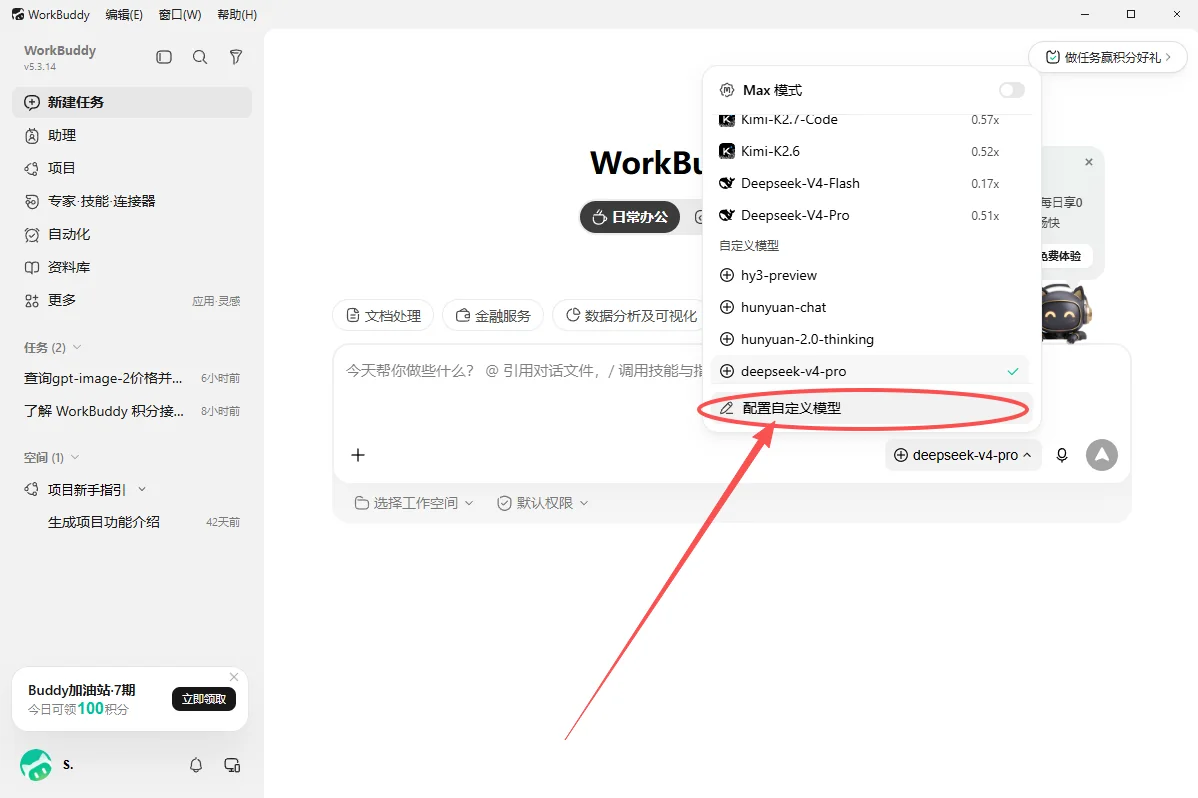Click the 金融服务 chip

493,316
